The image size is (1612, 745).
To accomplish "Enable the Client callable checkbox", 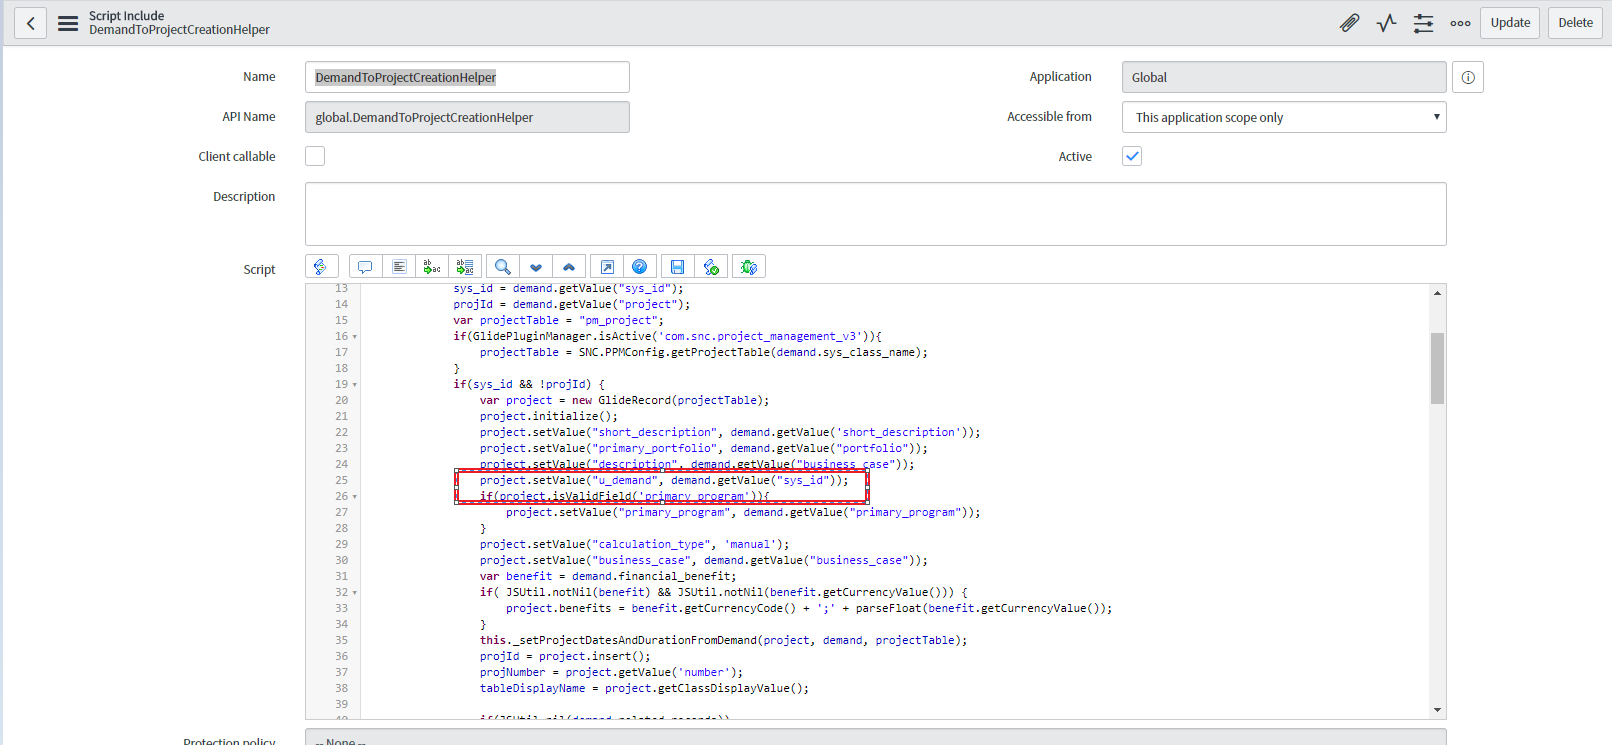I will tap(315, 156).
